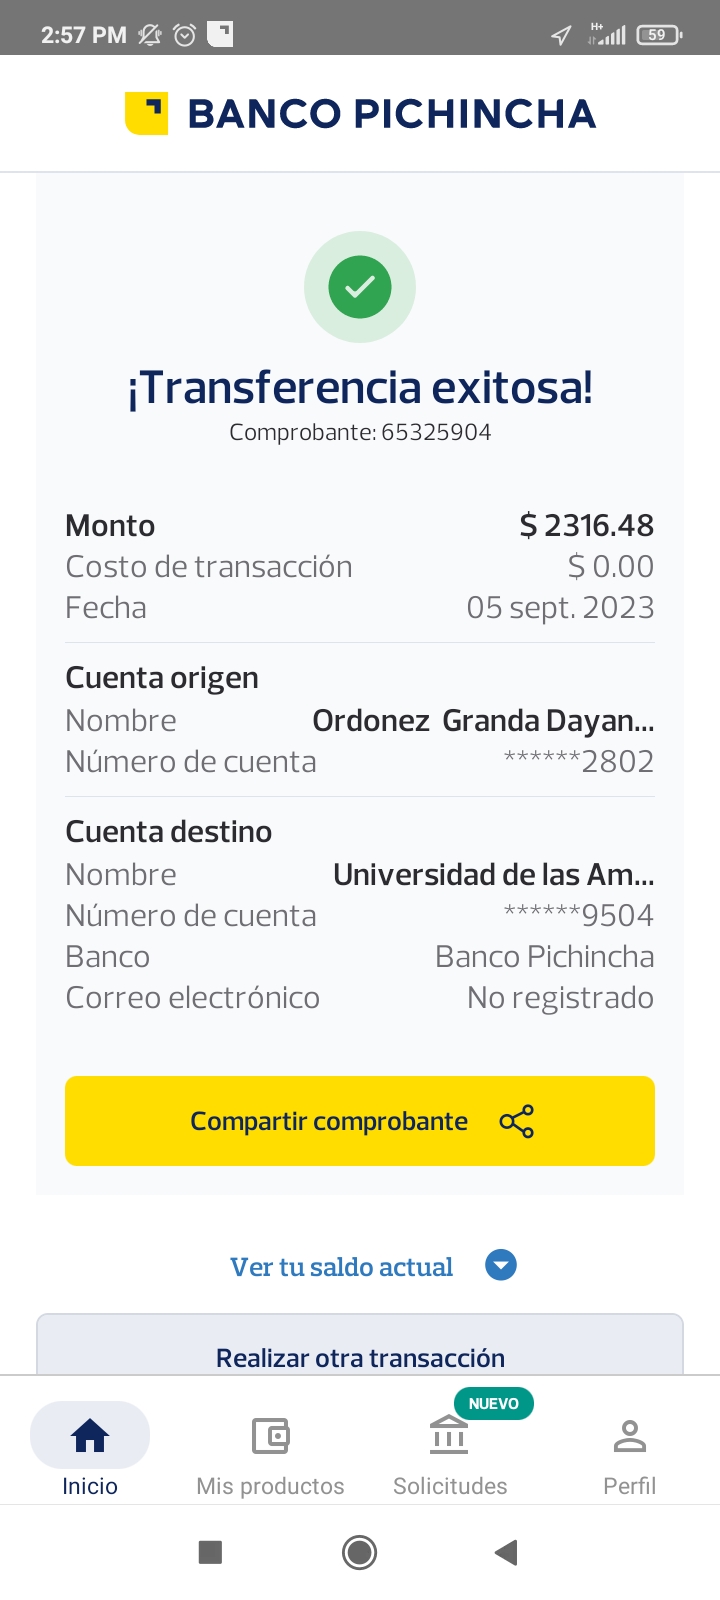Viewport: 720px width, 1600px height.
Task: Tap the Solicitudes bank building icon
Action: [x=449, y=1436]
